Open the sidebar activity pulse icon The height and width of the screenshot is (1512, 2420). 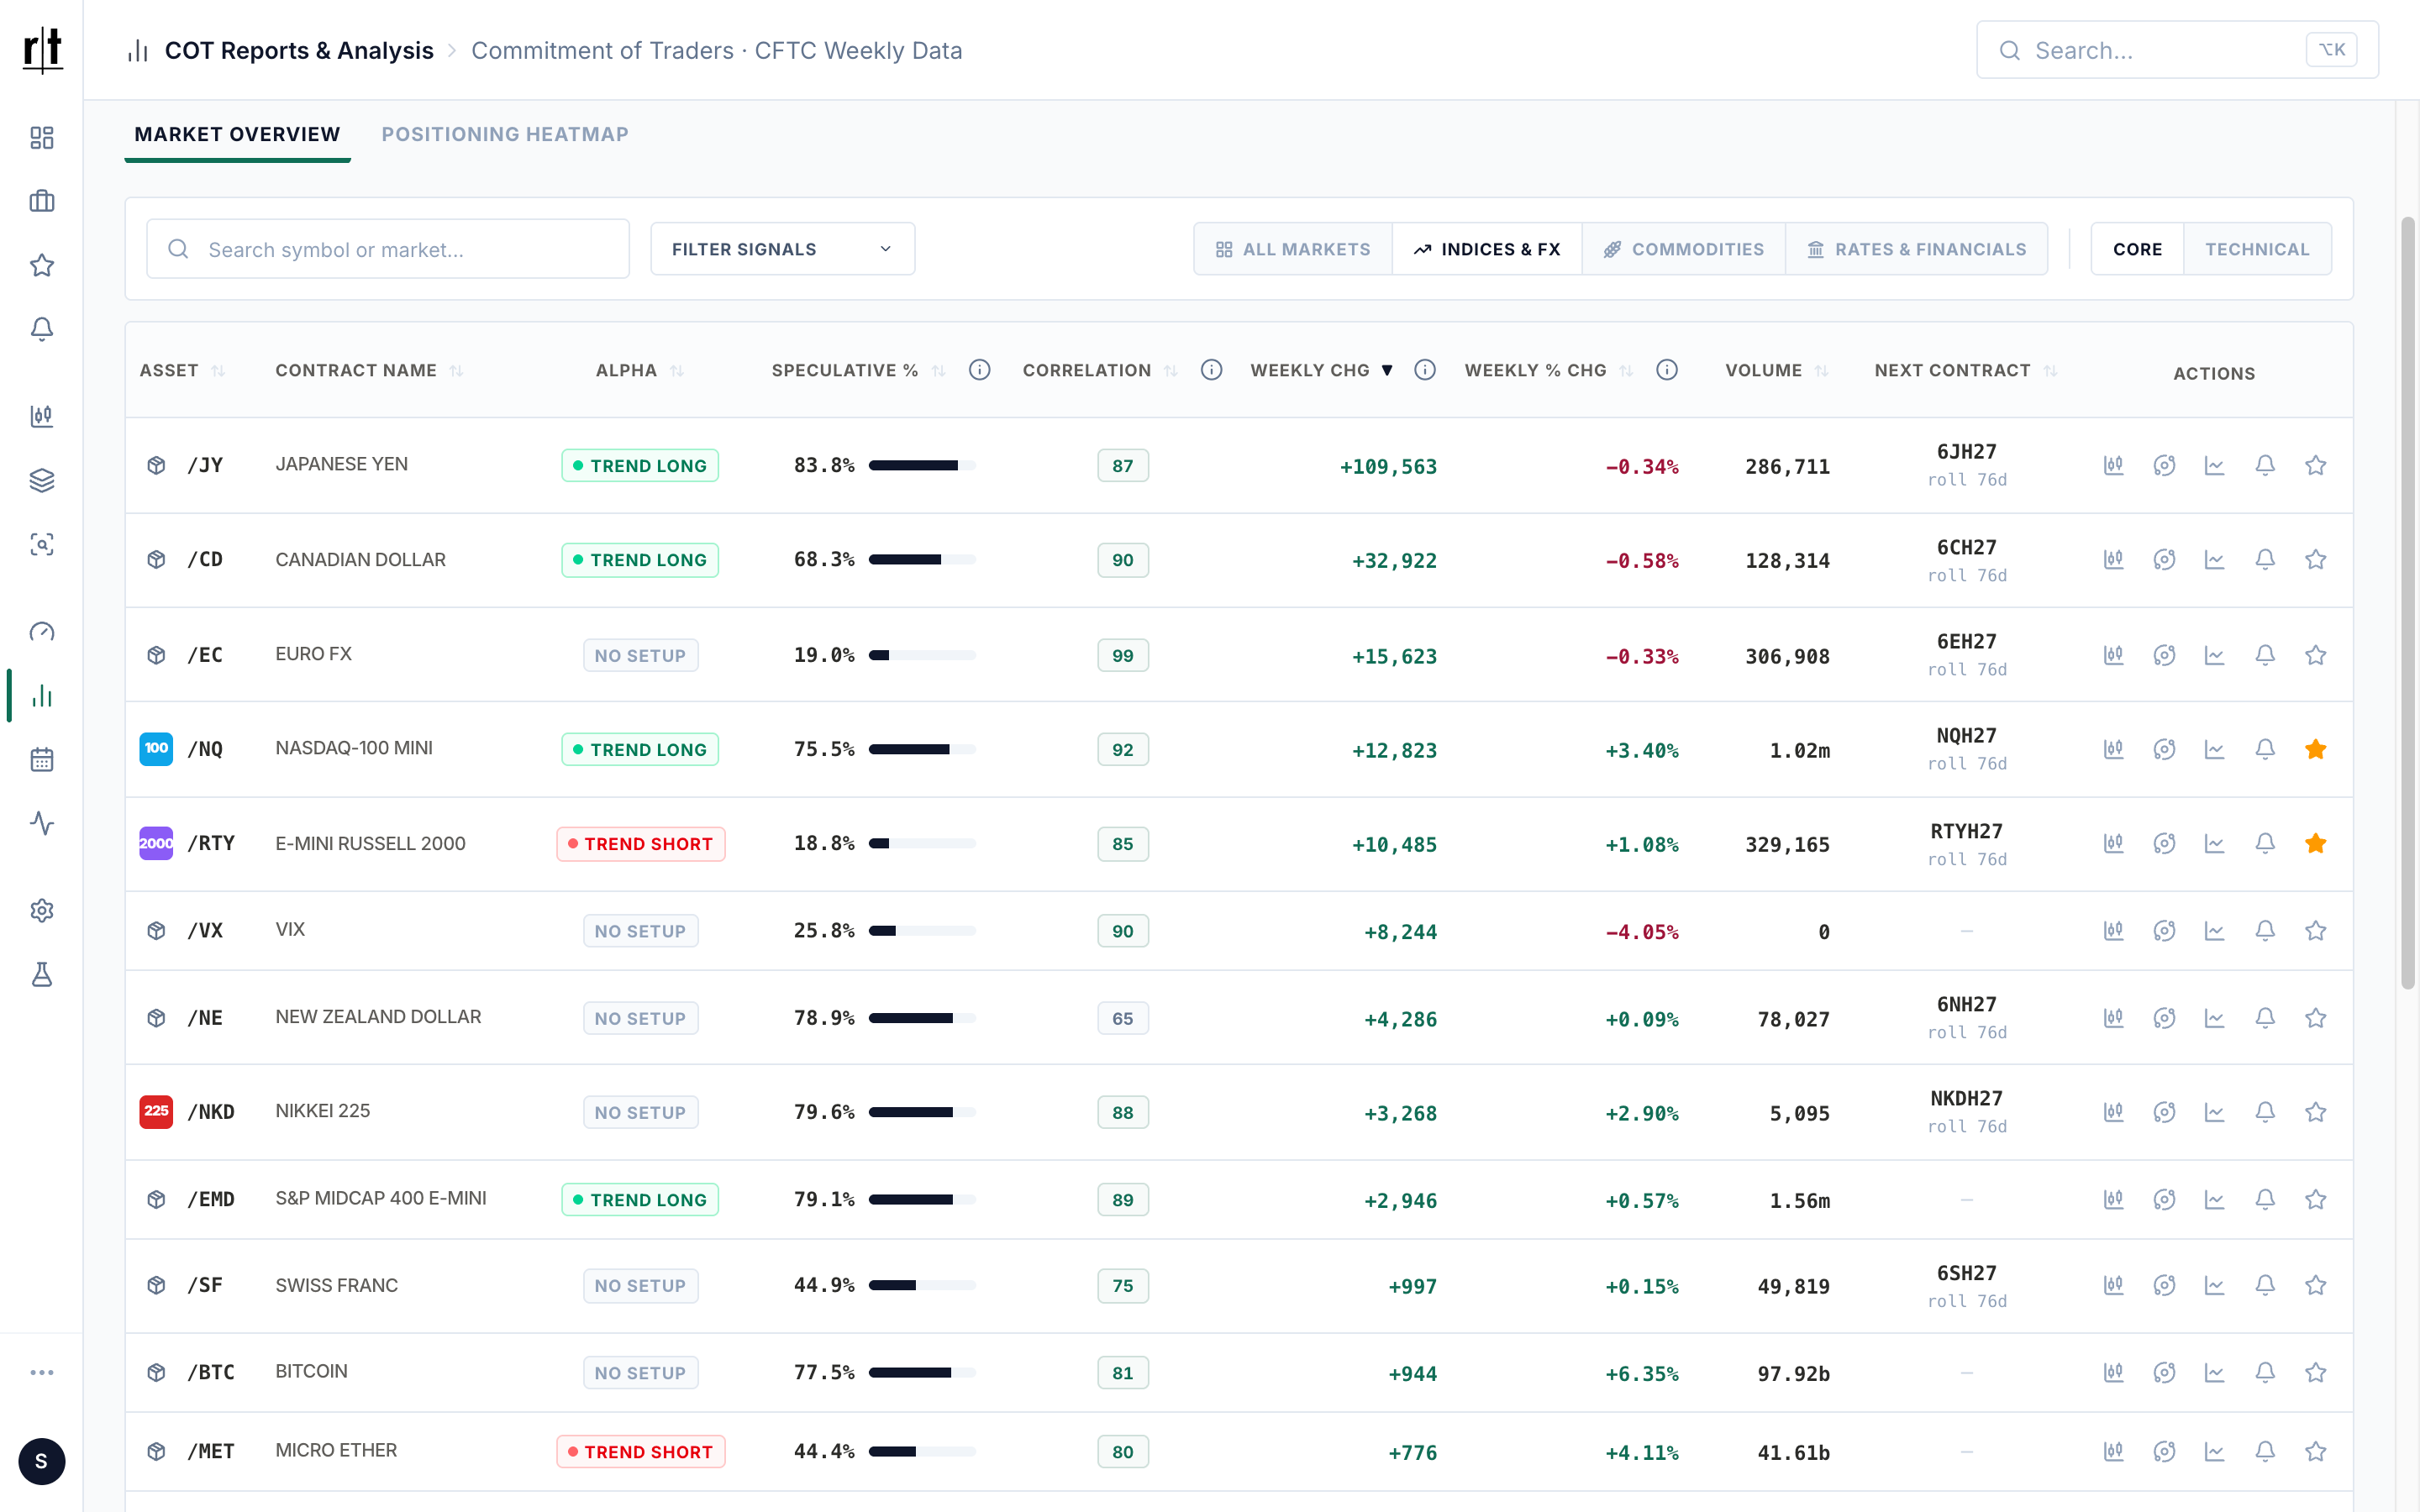point(42,823)
